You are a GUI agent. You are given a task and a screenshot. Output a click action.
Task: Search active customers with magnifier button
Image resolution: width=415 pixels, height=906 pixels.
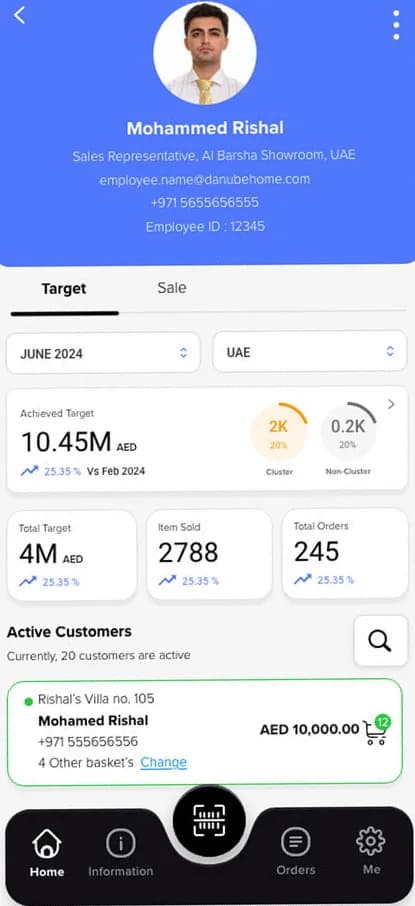pos(380,641)
